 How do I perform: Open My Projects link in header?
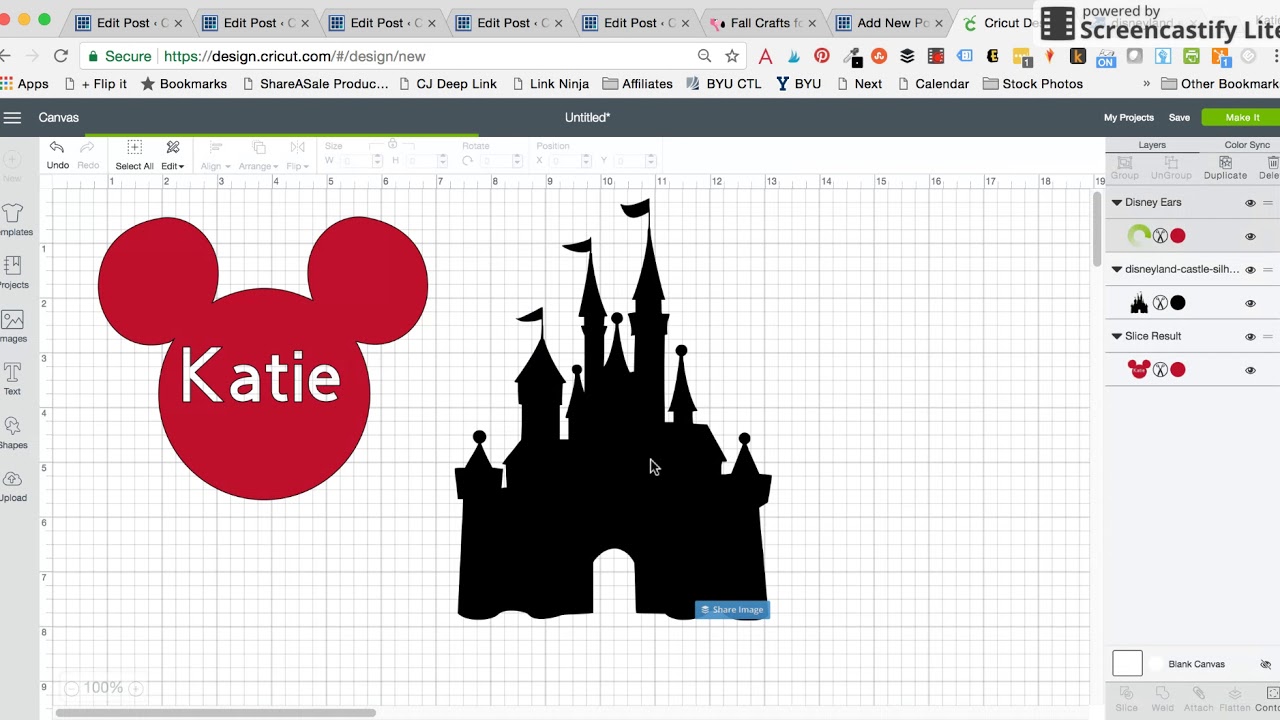coord(1128,118)
